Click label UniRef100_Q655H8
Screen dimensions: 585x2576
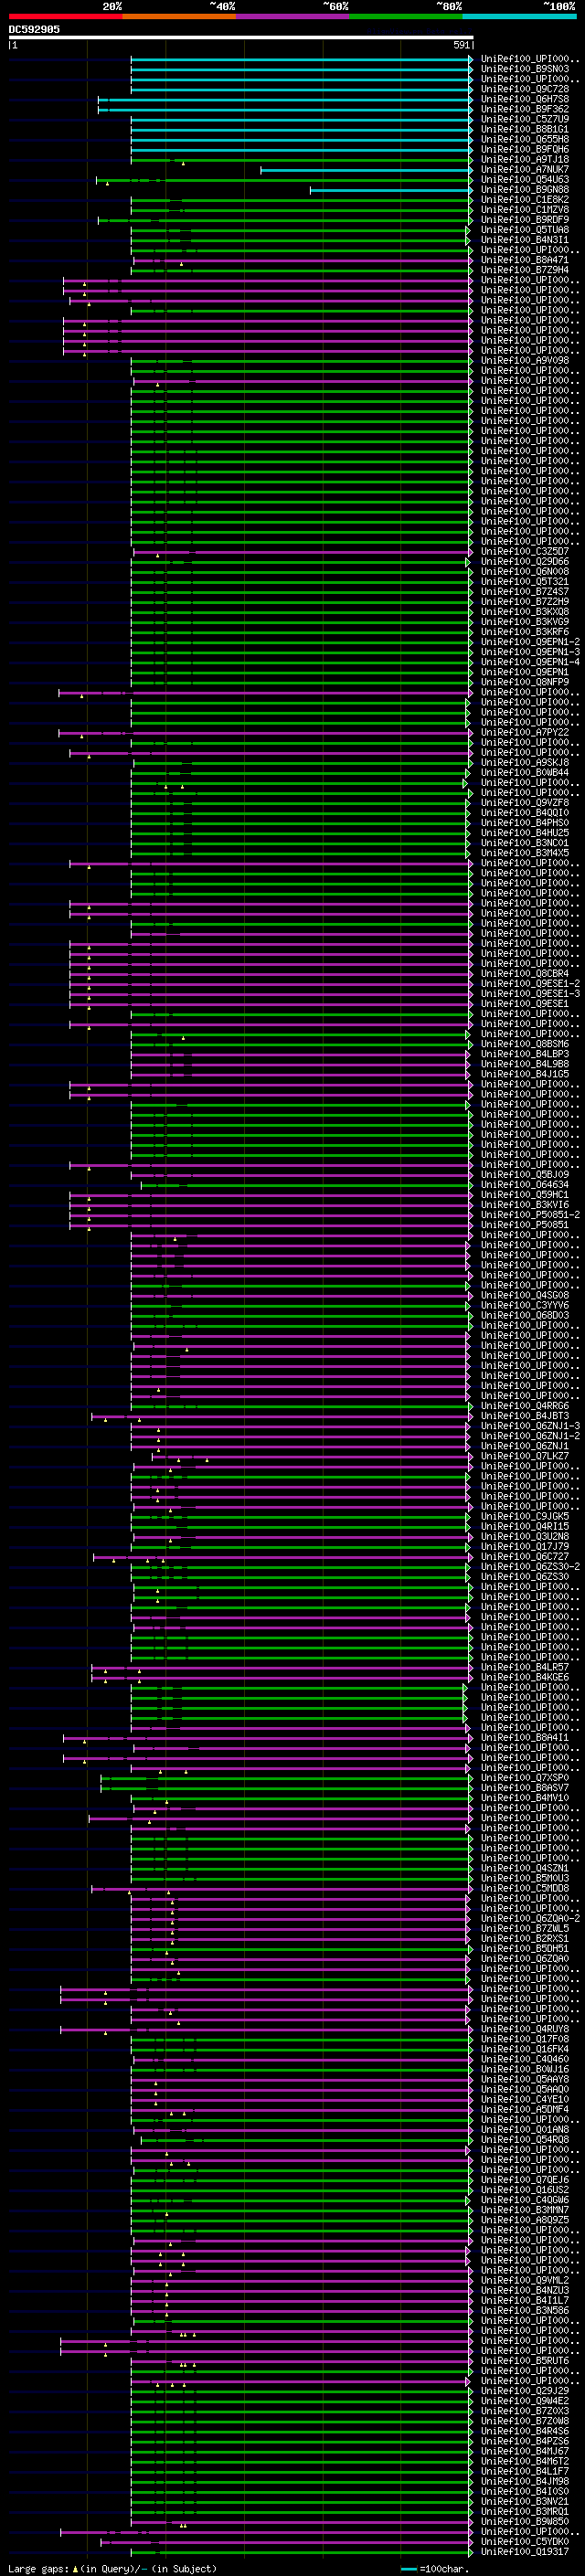click(x=525, y=140)
